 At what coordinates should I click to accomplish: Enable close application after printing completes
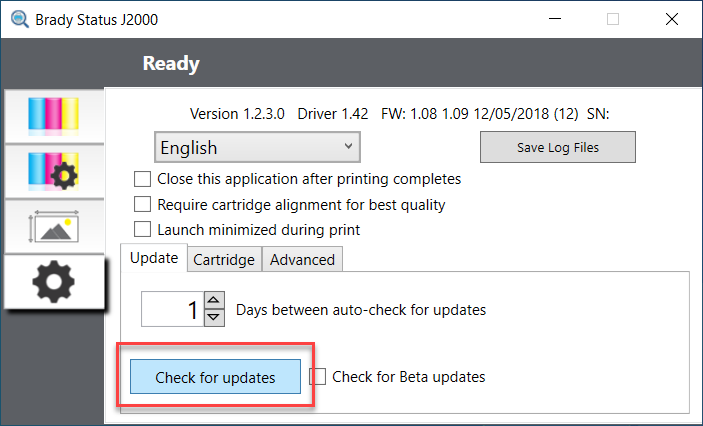click(143, 179)
